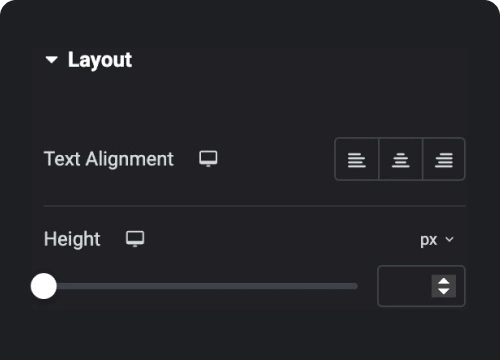Click the Height slider track

click(x=200, y=286)
